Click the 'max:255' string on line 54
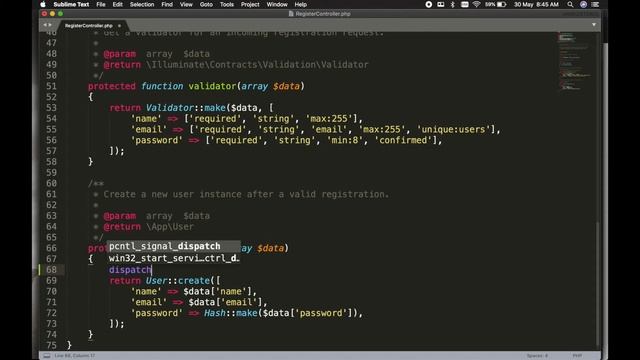This screenshot has height=360, width=640. tap(329, 118)
